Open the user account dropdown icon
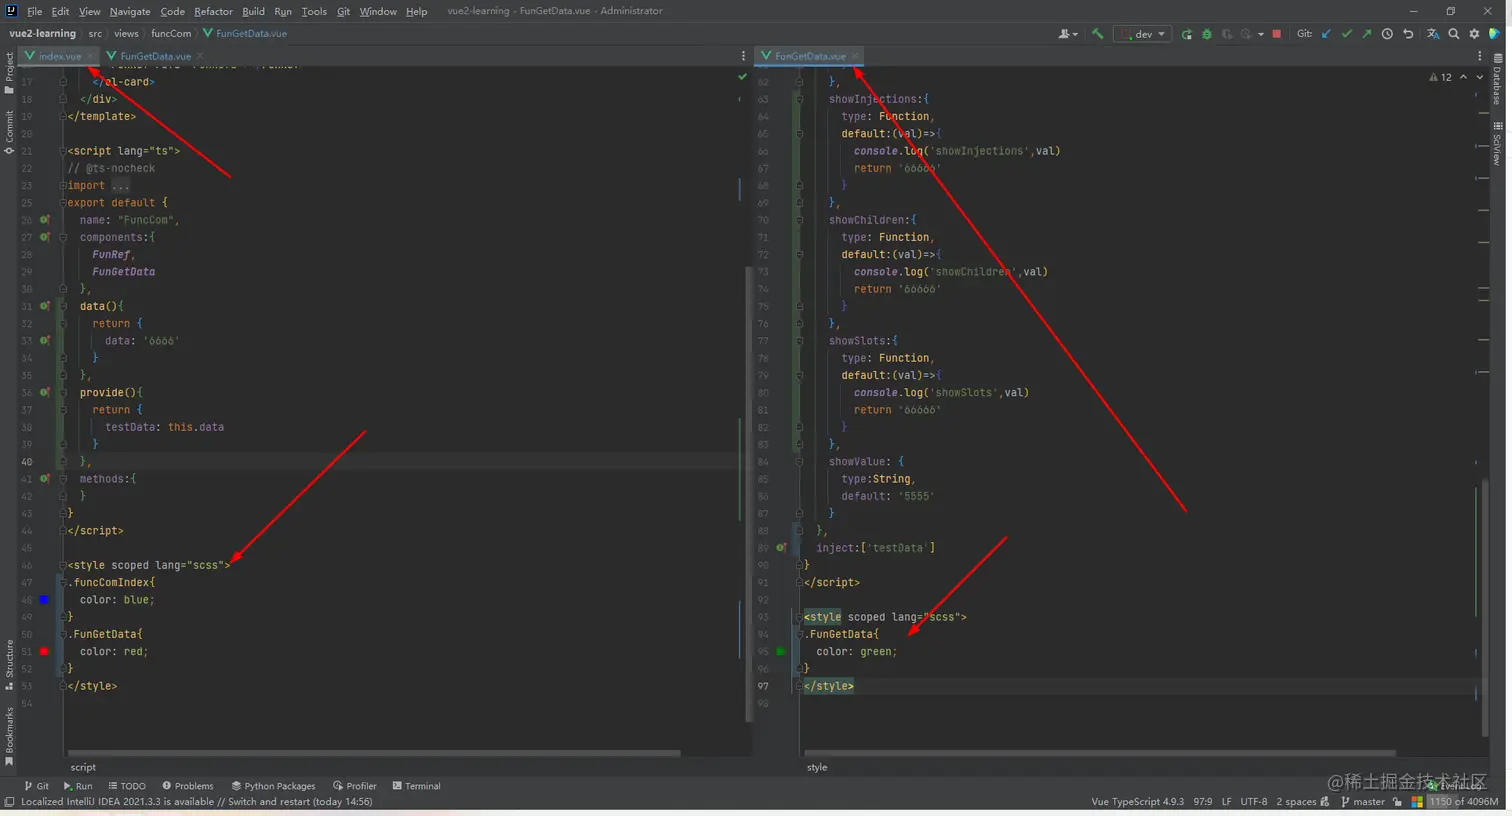This screenshot has height=816, width=1512. pyautogui.click(x=1068, y=34)
